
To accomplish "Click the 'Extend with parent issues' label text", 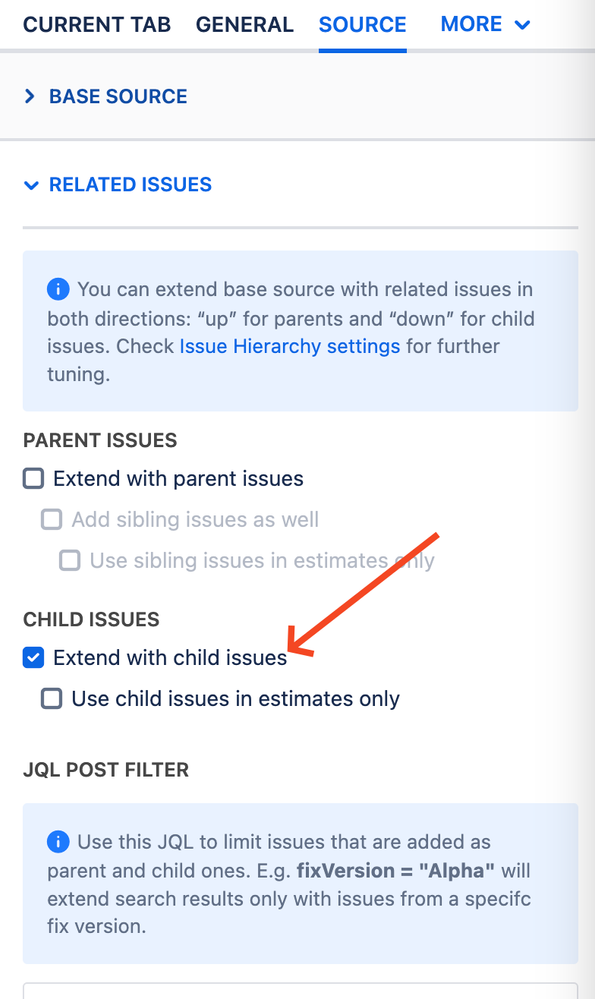I will [178, 478].
